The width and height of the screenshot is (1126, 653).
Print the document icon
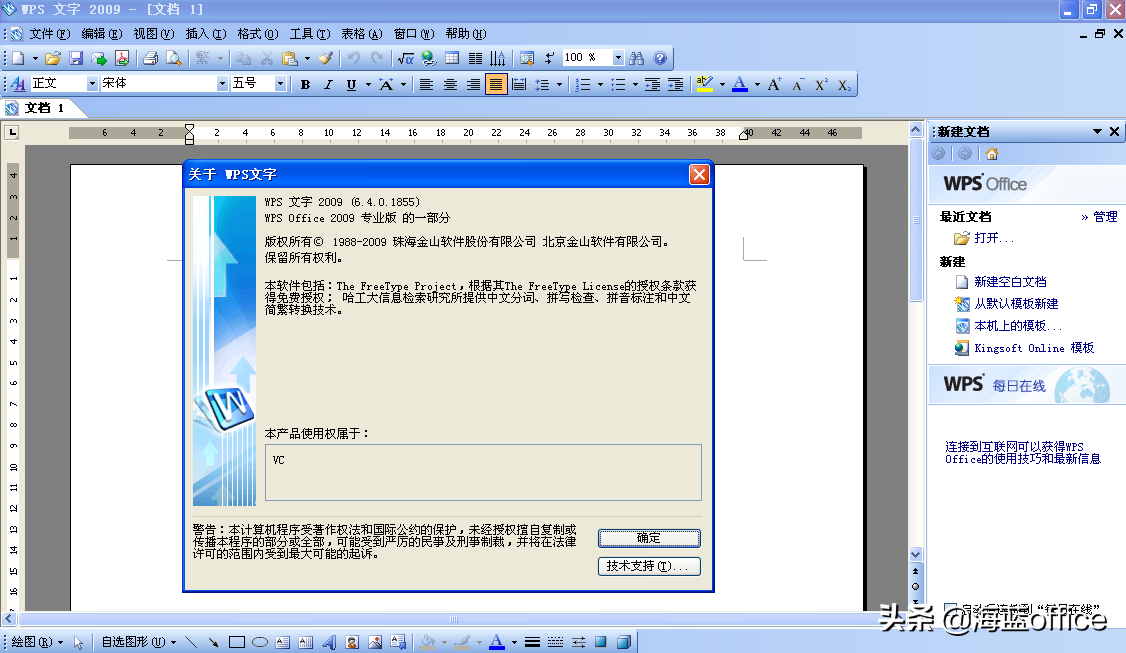coord(151,58)
